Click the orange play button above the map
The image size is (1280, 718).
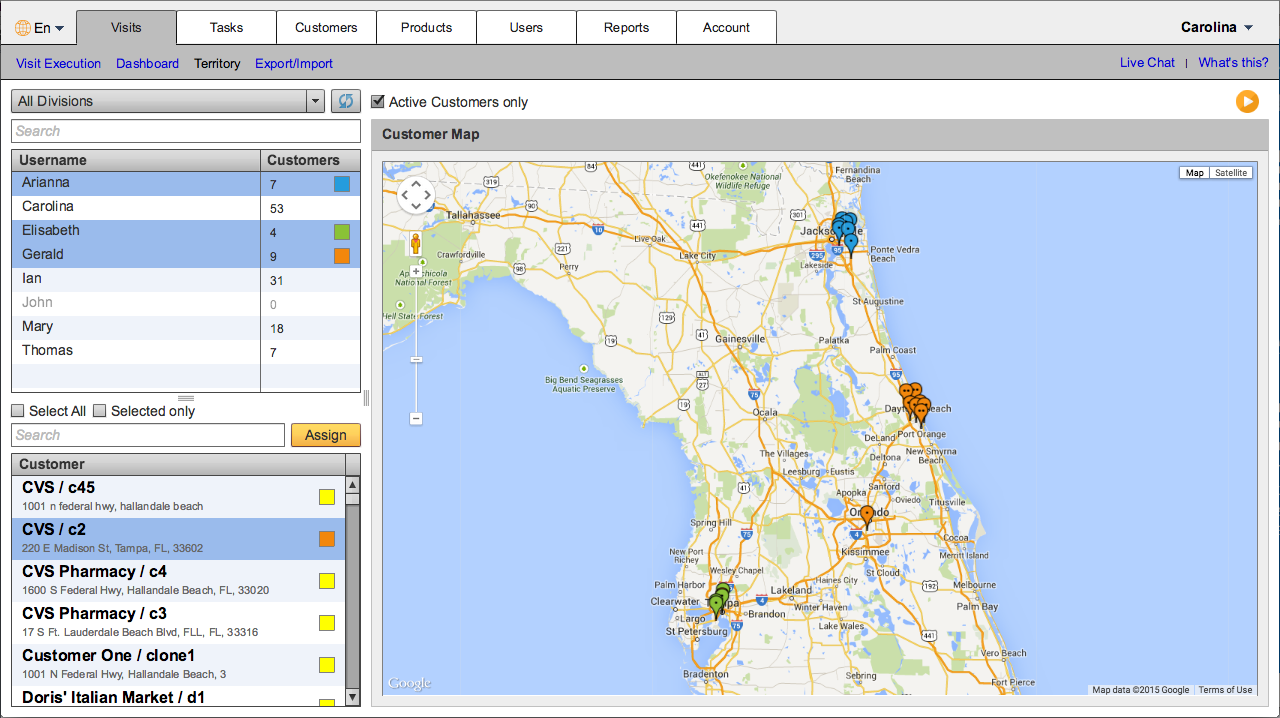(x=1246, y=101)
